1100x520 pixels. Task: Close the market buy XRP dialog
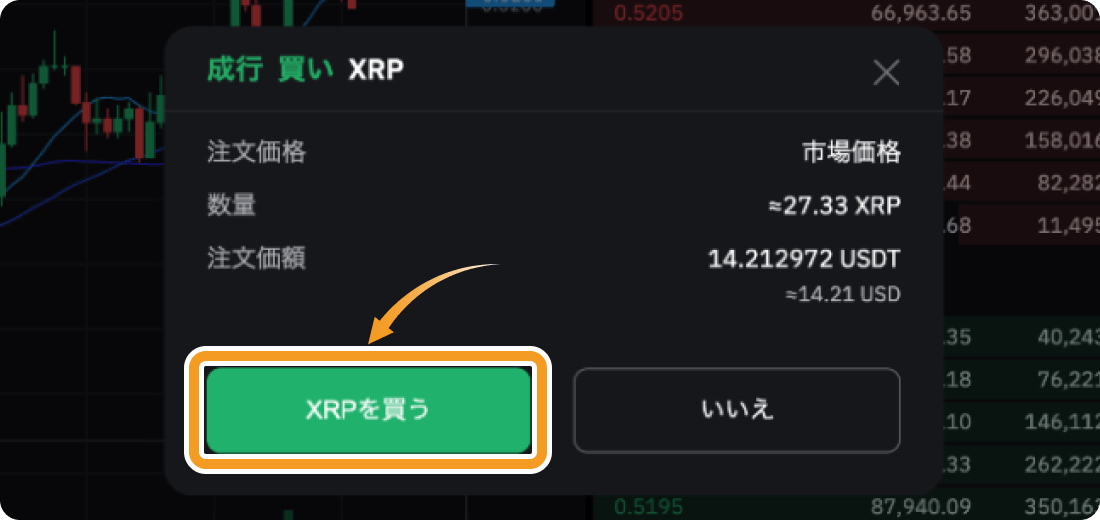[886, 72]
